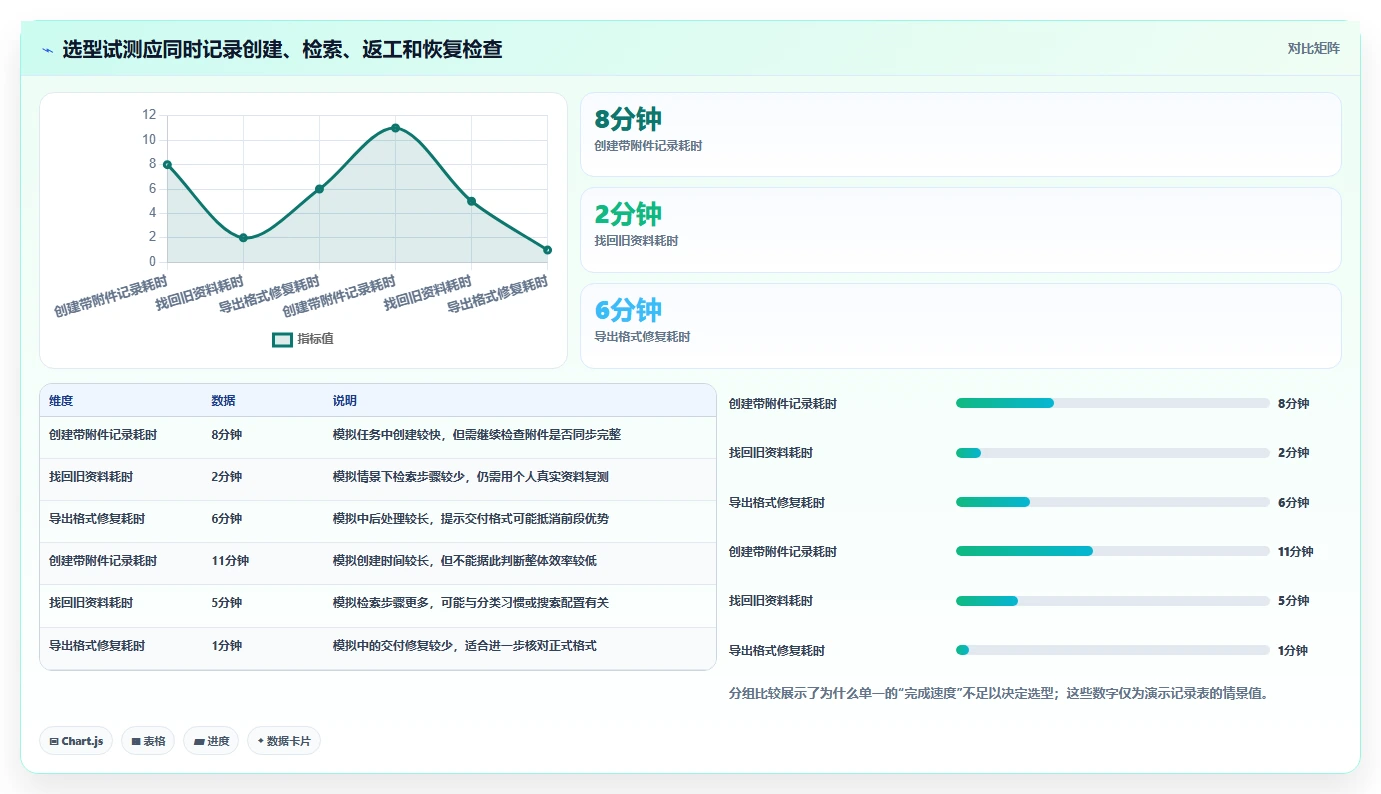Image resolution: width=1381 pixels, height=794 pixels.
Task: Click the text 模拟检索步骤更多，可能与分类习惯或搜索配置有关
Action: [471, 603]
